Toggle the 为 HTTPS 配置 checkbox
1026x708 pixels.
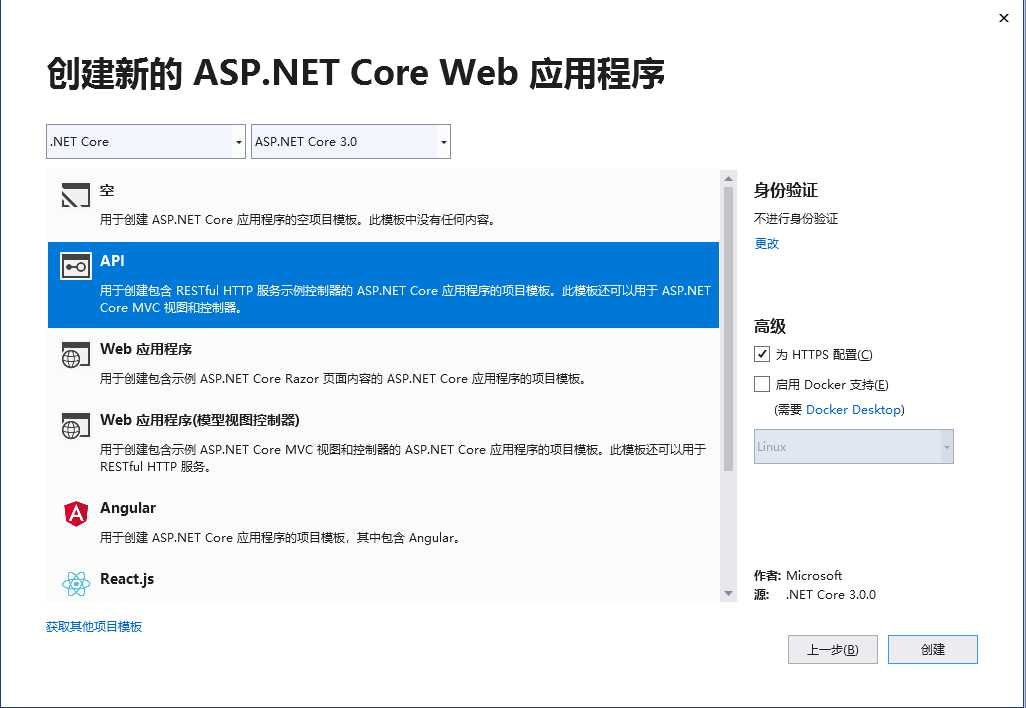pos(762,354)
